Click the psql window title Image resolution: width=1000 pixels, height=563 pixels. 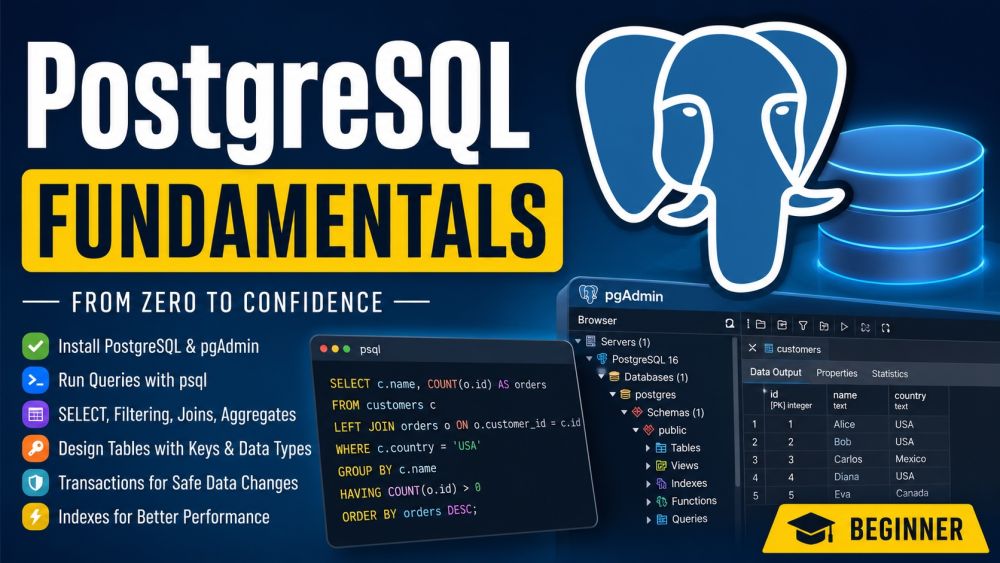click(371, 349)
